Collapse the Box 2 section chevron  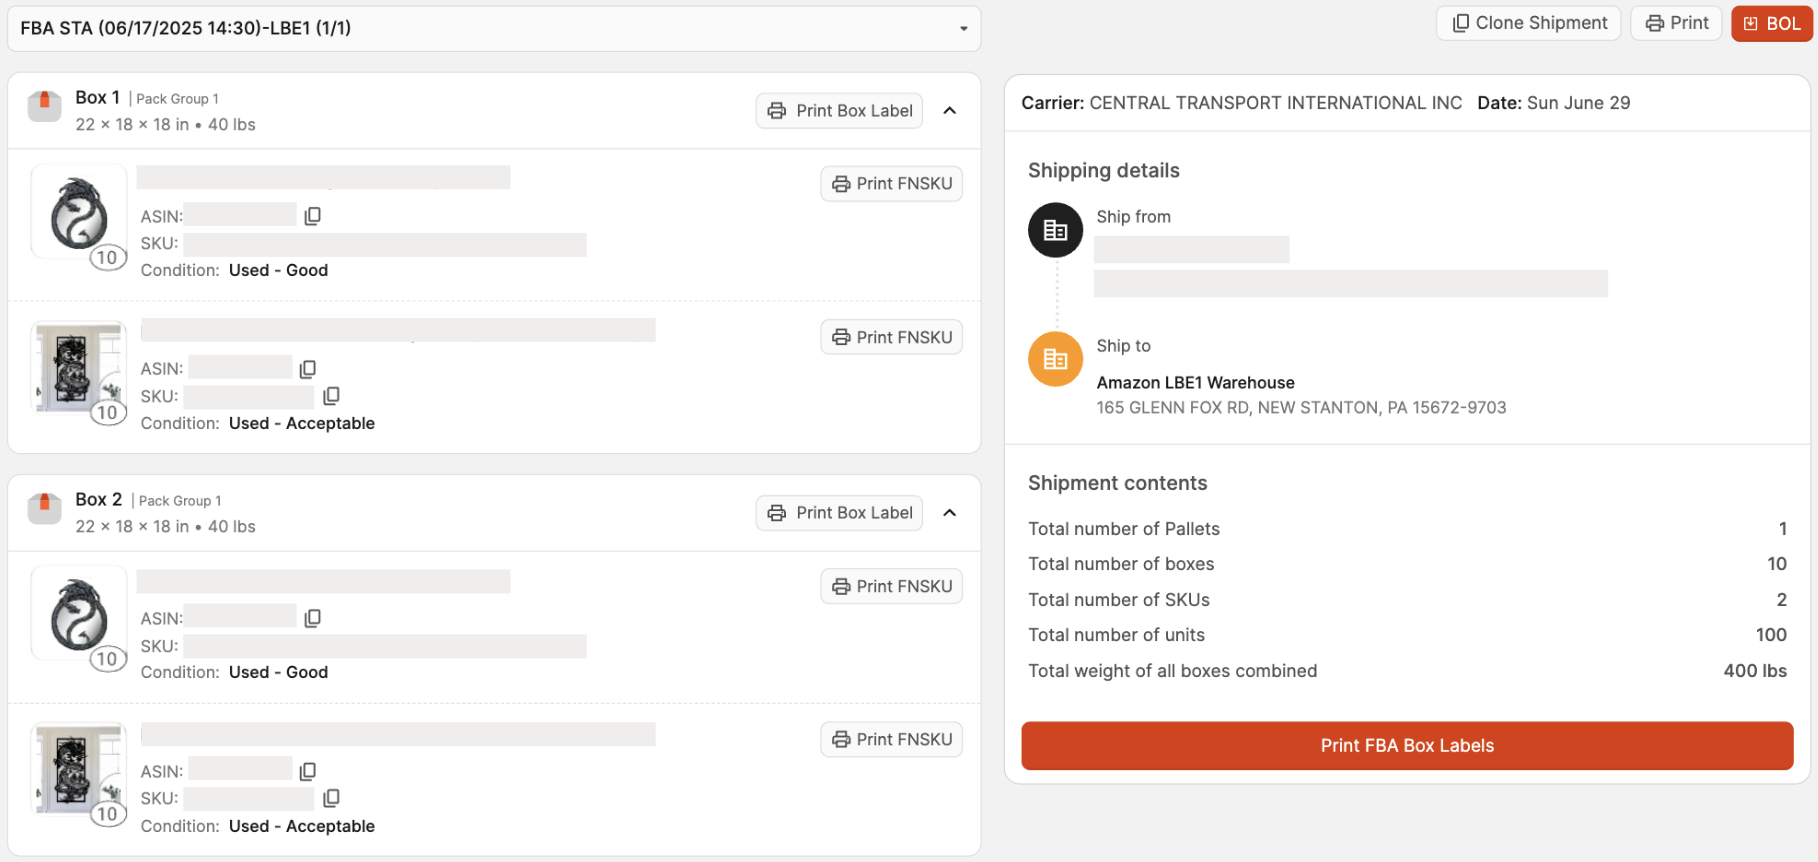[950, 513]
